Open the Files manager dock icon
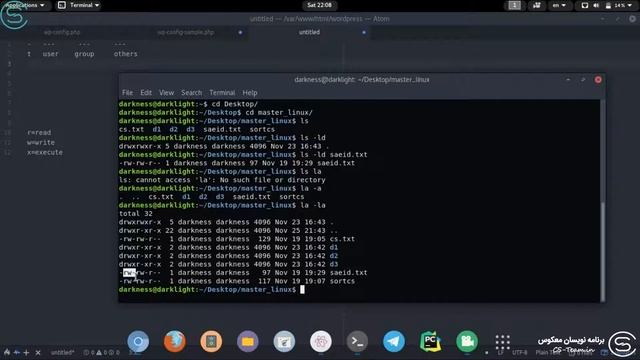Screen dimensions: 640x360 click(x=248, y=341)
